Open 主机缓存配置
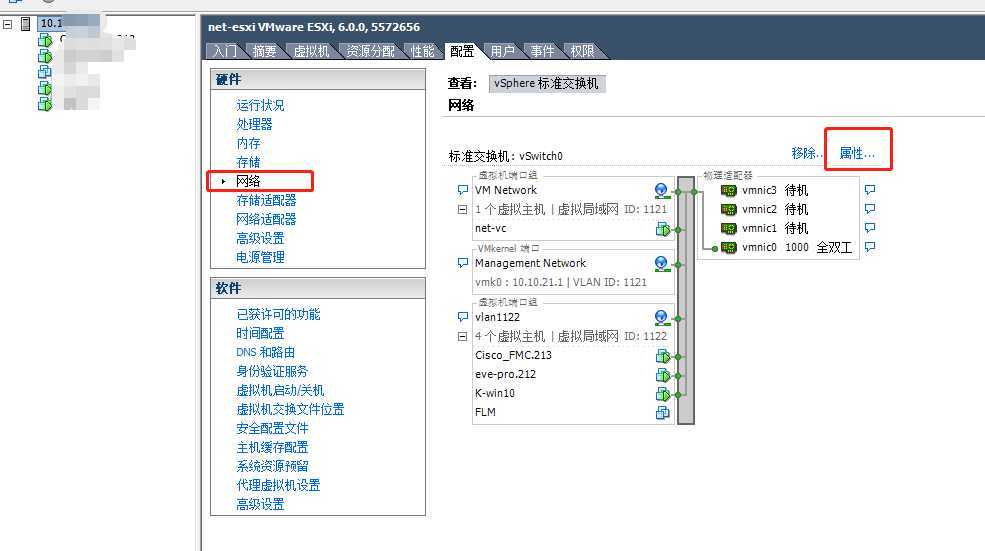Screen dimensions: 985x551 click(x=272, y=447)
